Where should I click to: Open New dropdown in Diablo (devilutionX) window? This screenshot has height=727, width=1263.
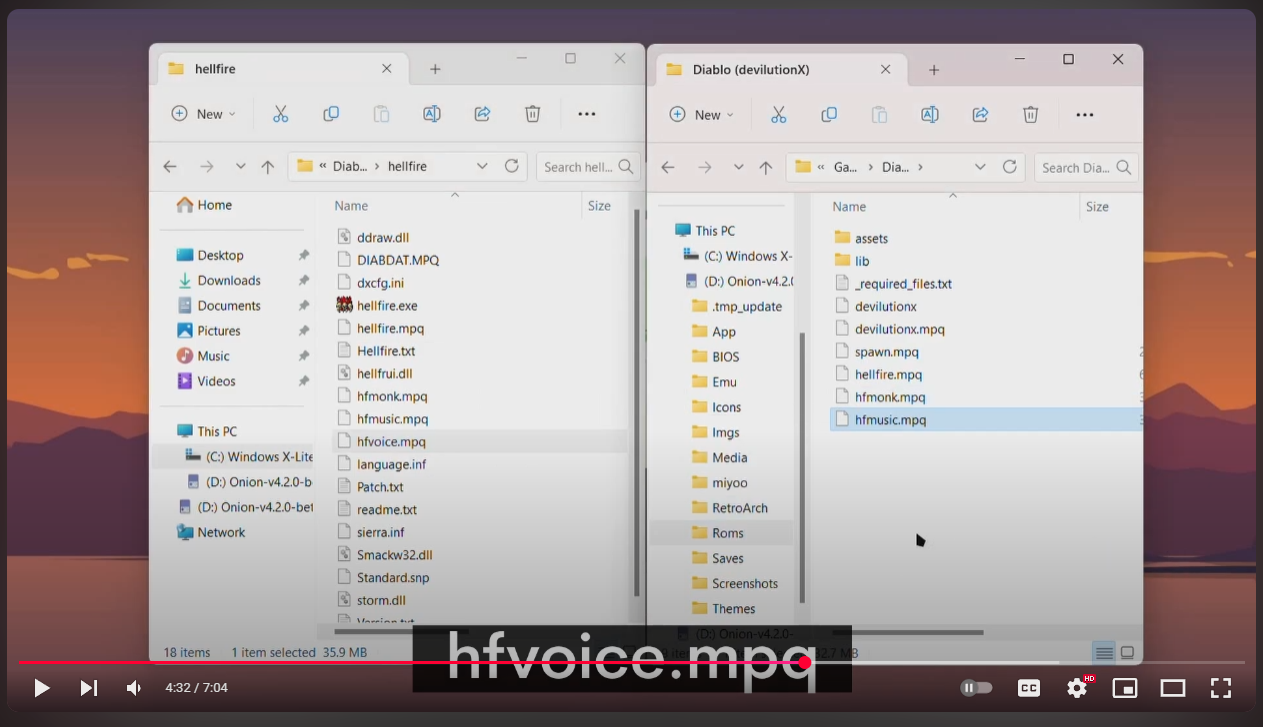(702, 115)
